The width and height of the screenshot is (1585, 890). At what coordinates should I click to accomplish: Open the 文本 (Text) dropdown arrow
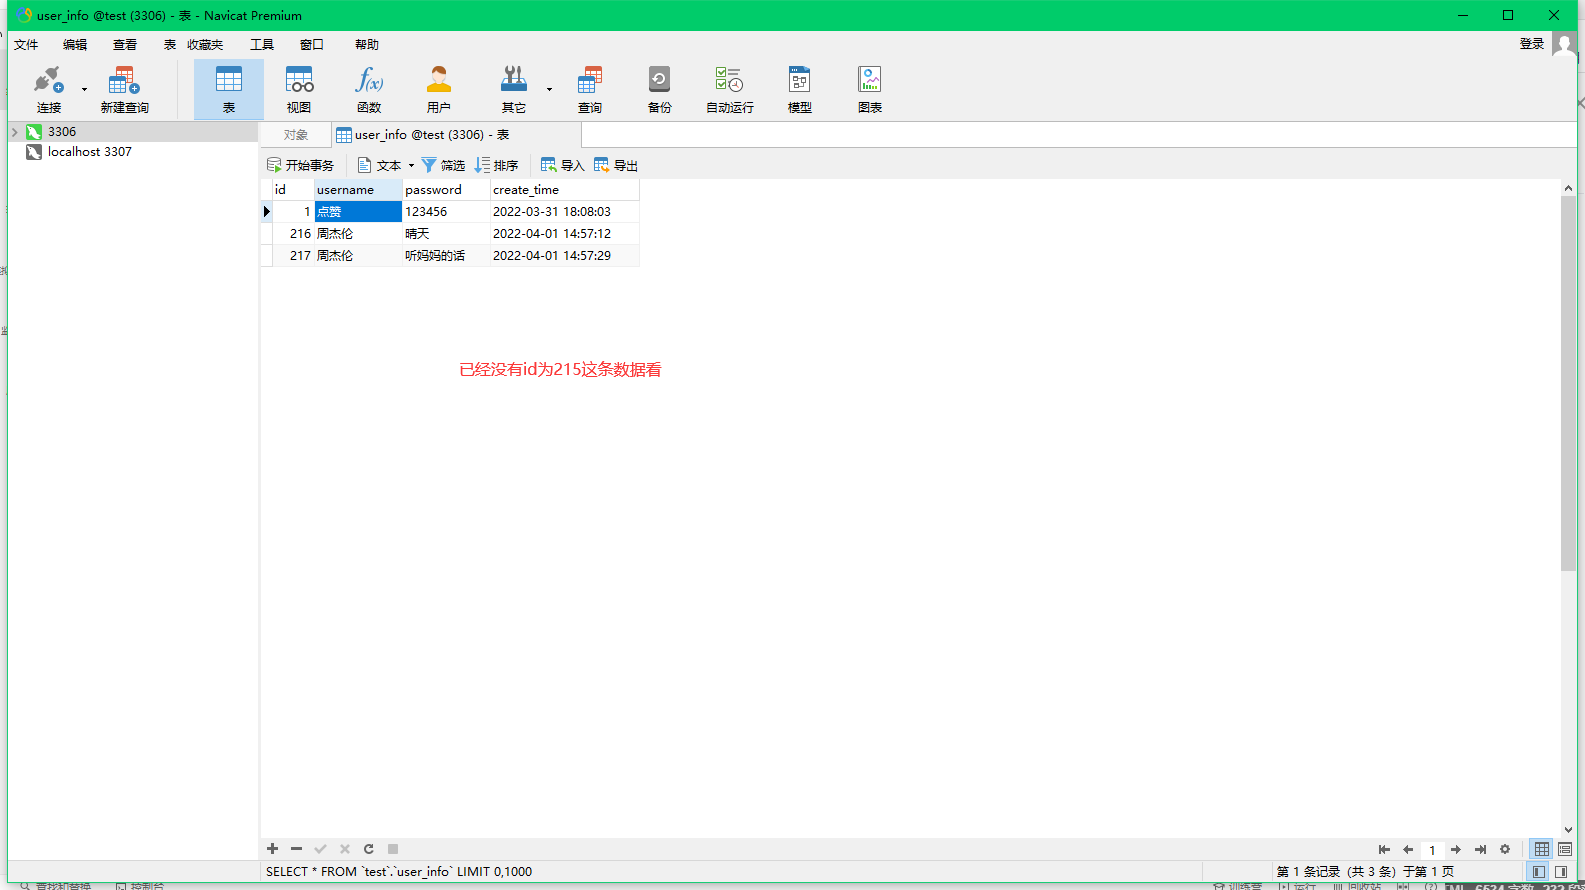(411, 166)
